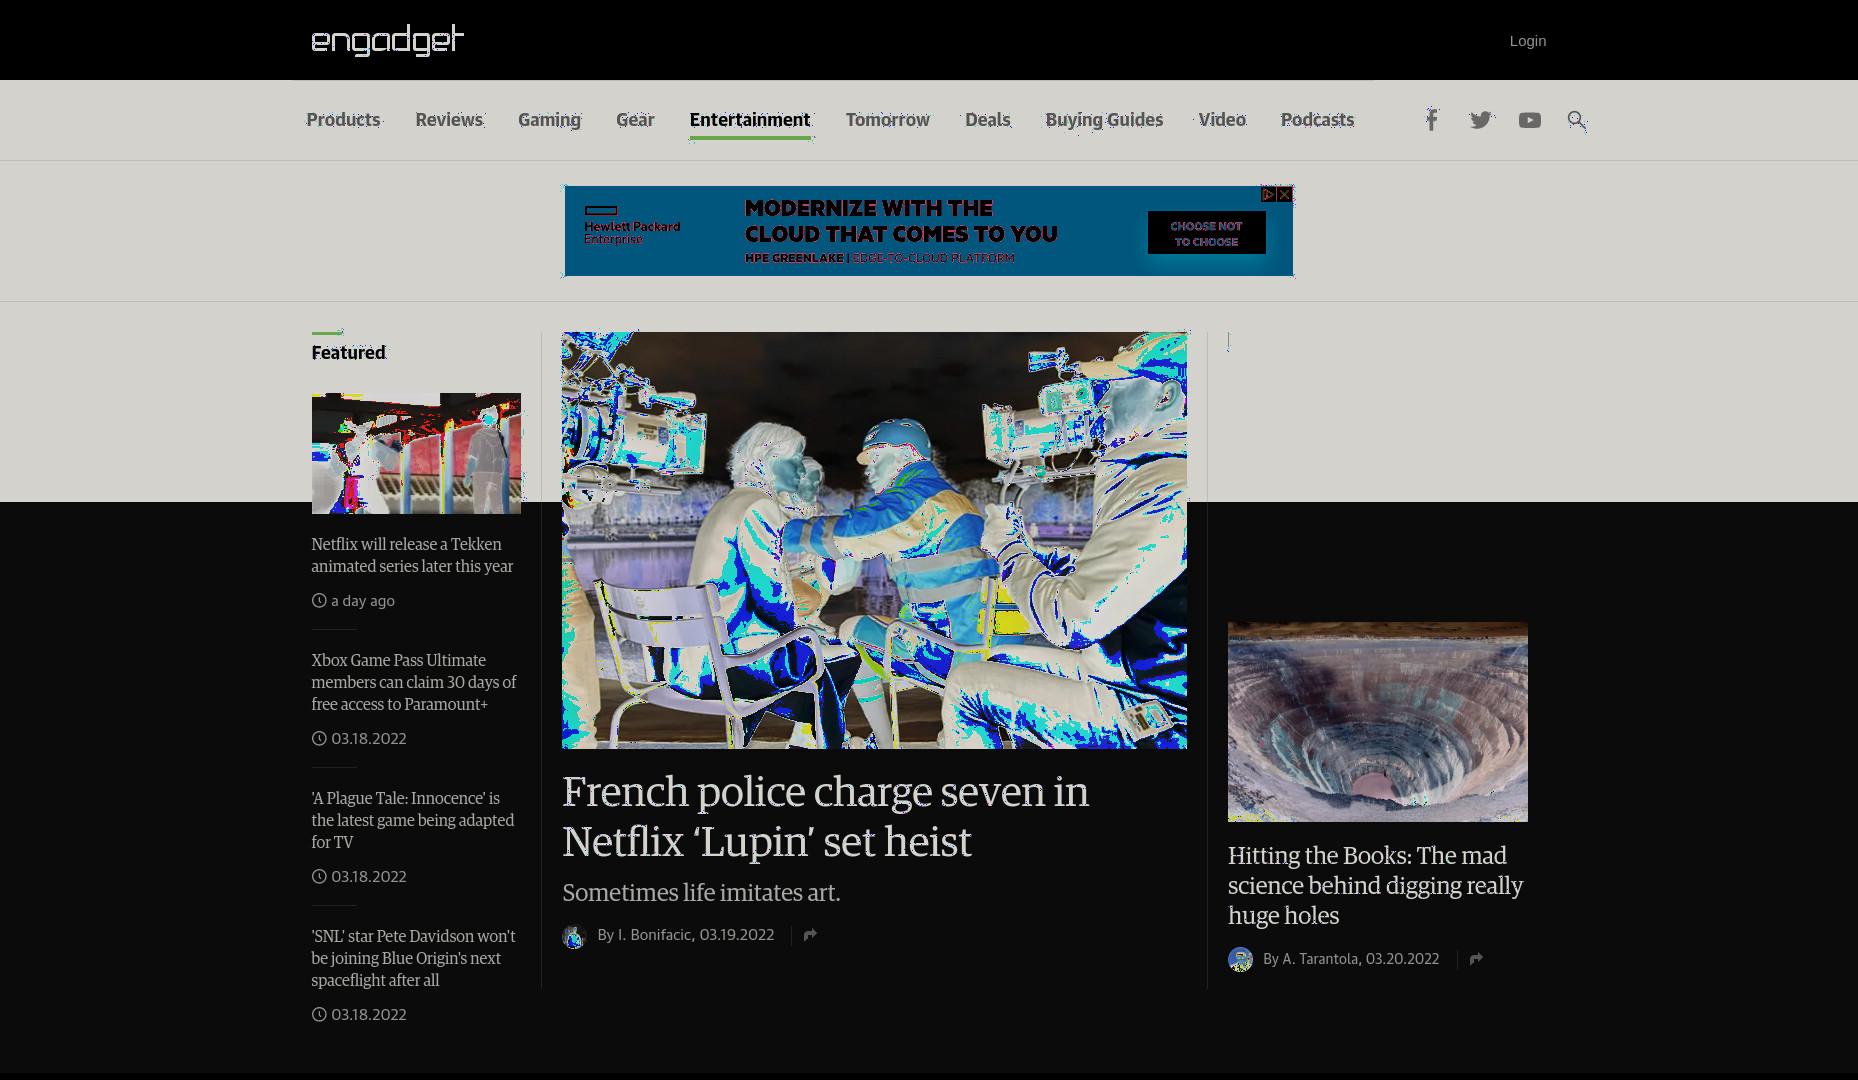Open Xbox Game Pass Paramount+ article

click(413, 682)
